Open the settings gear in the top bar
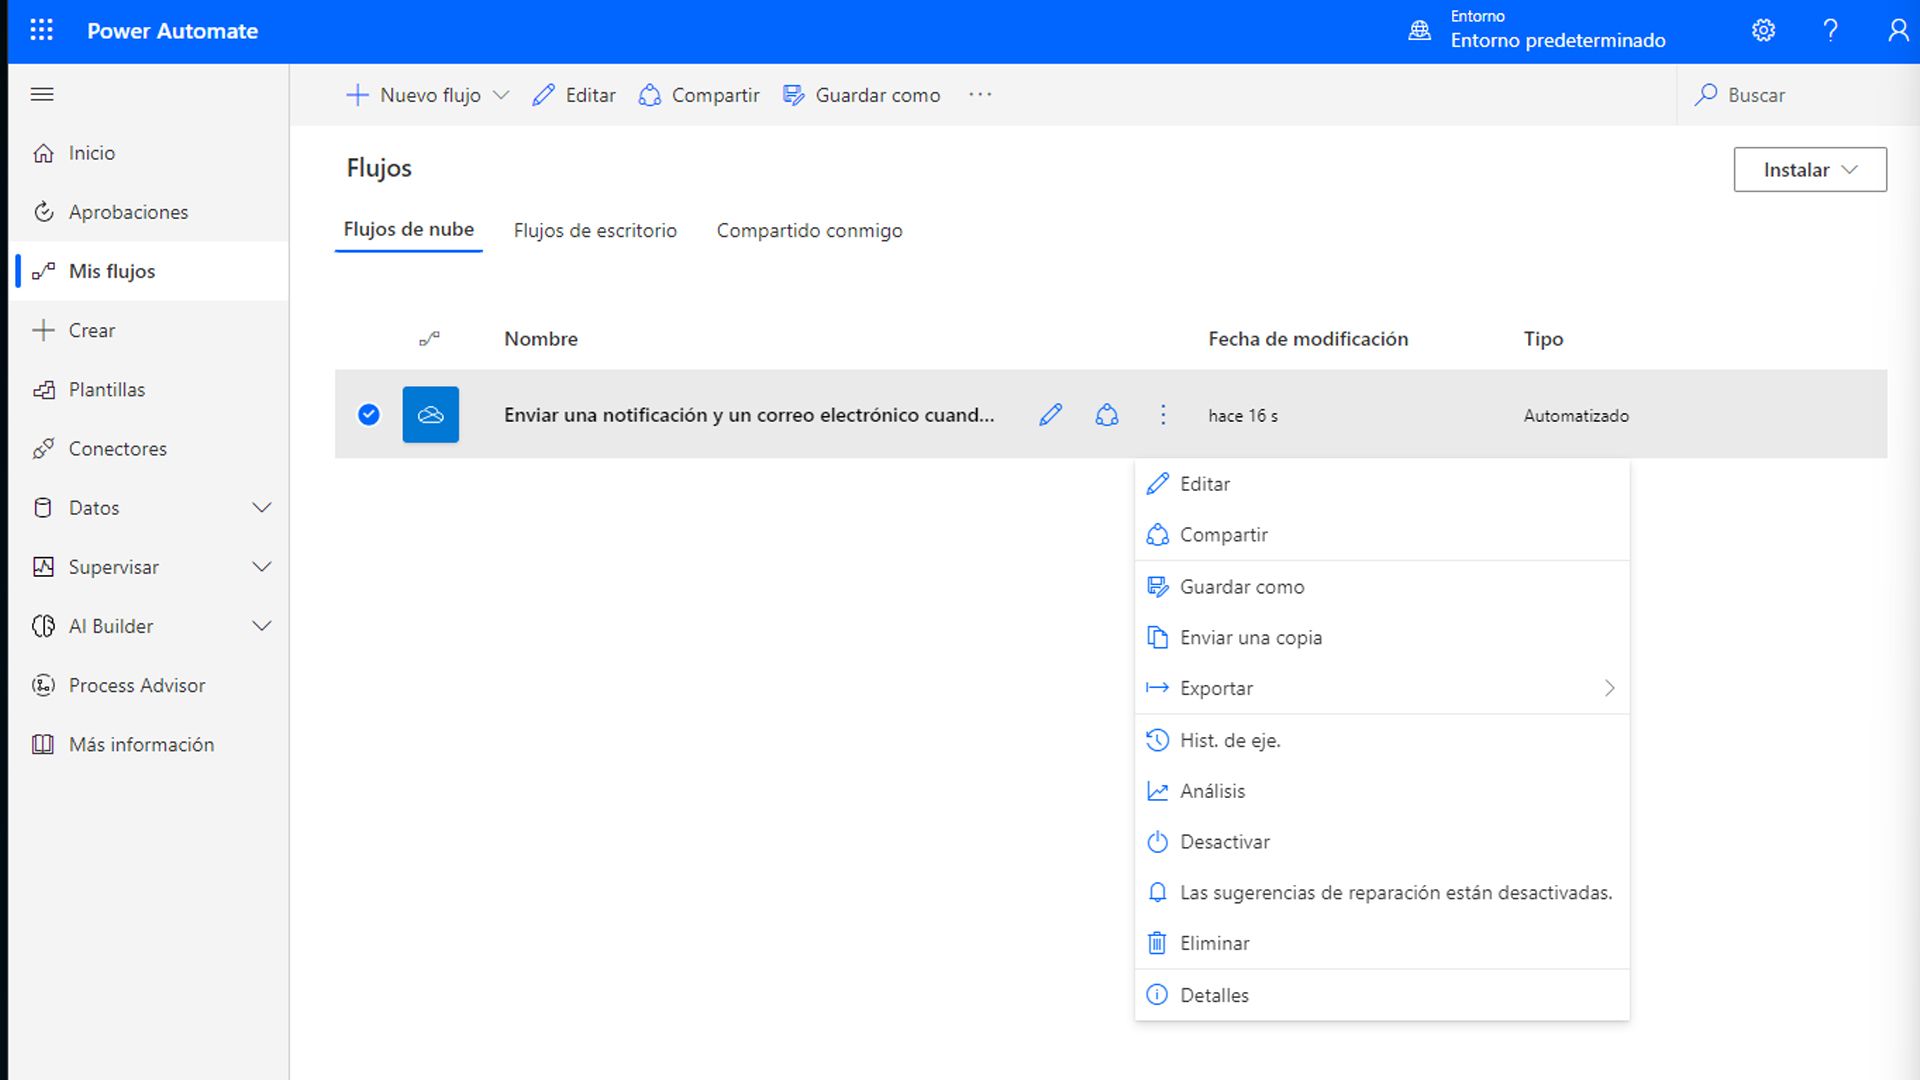The width and height of the screenshot is (1920, 1080). point(1763,30)
